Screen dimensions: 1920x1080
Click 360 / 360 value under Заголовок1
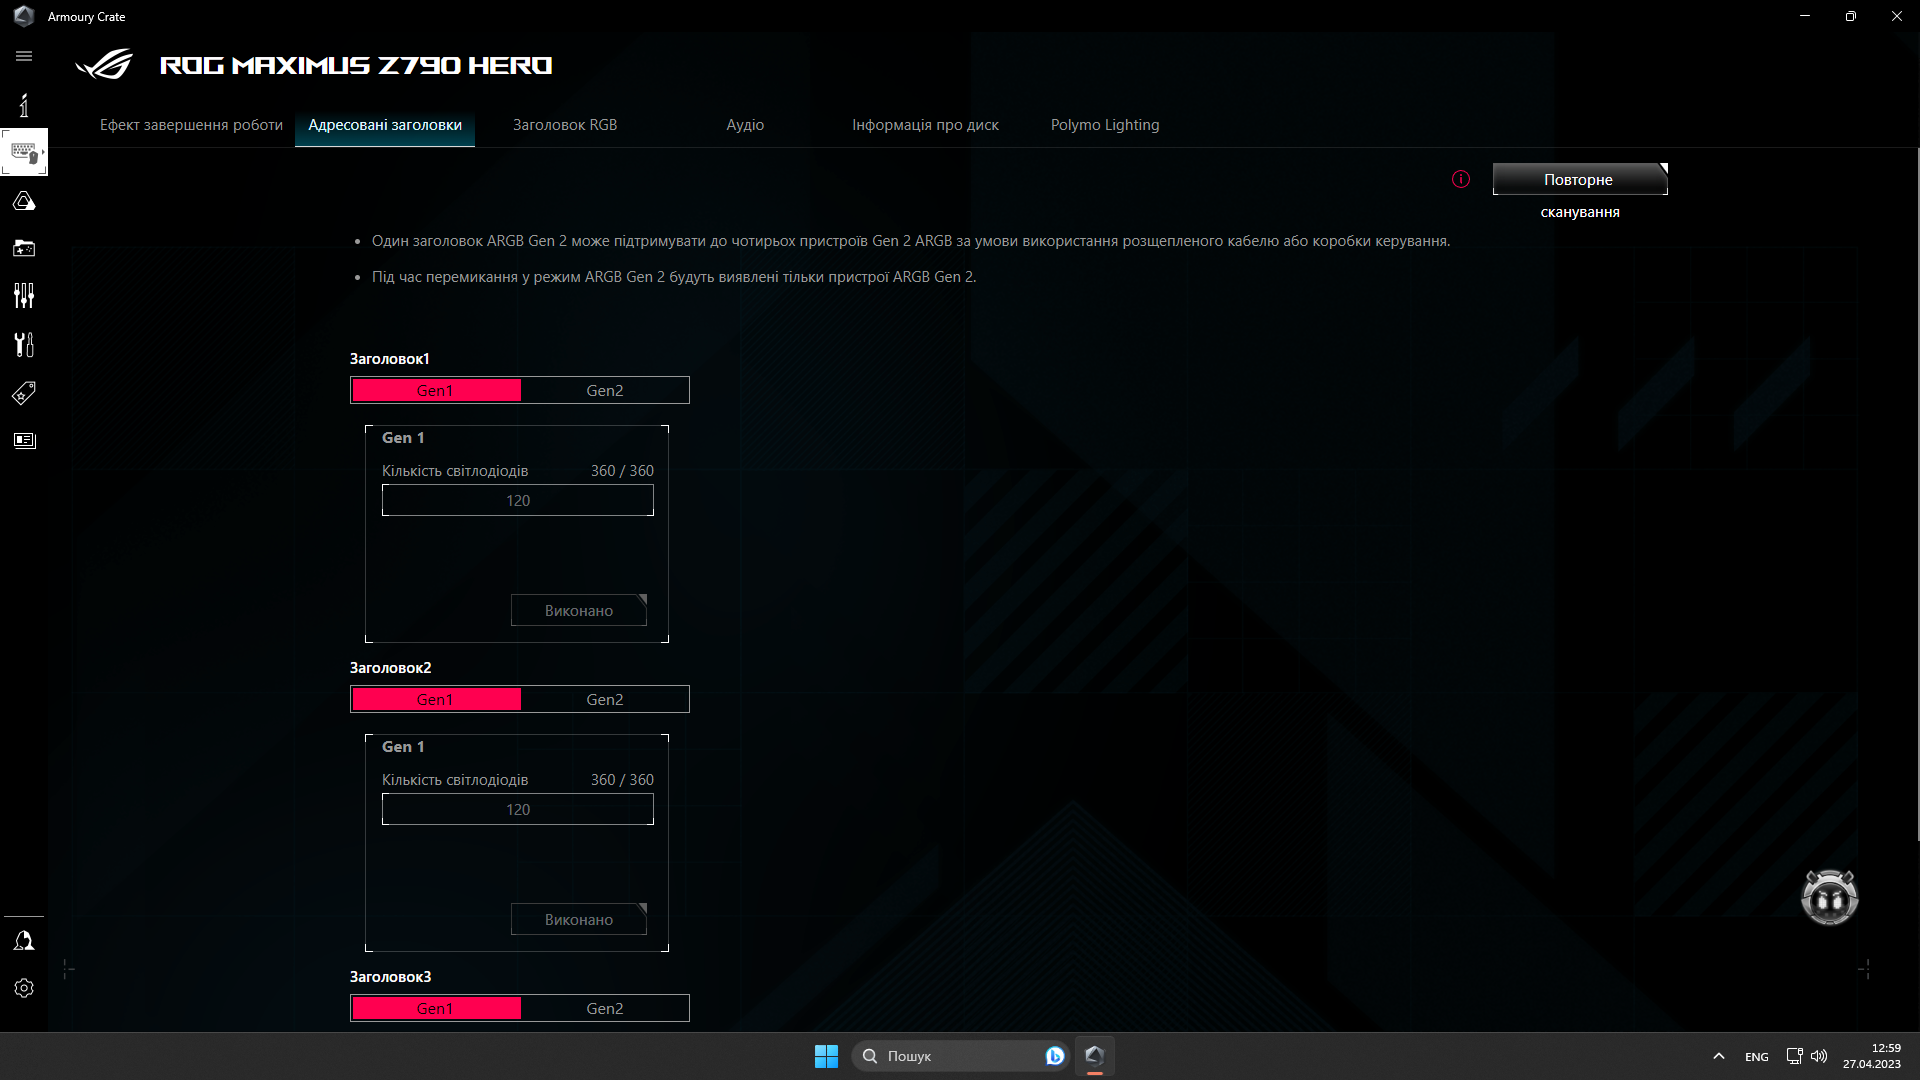click(622, 471)
